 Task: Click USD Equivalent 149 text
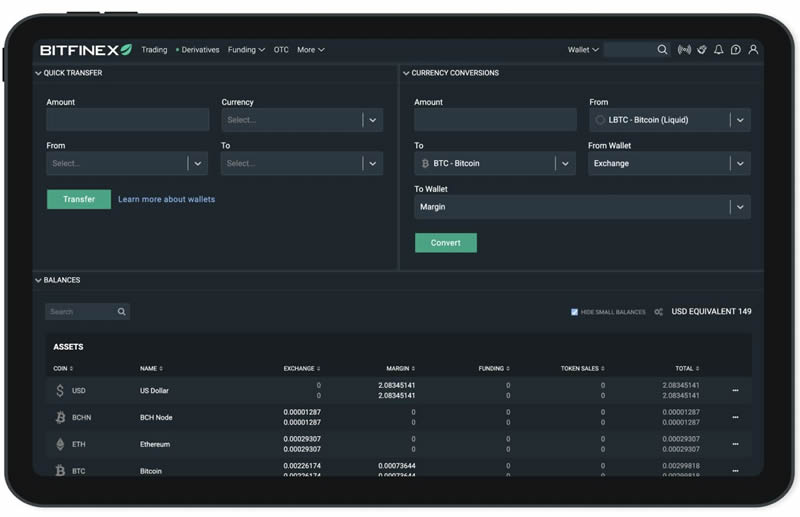point(711,311)
